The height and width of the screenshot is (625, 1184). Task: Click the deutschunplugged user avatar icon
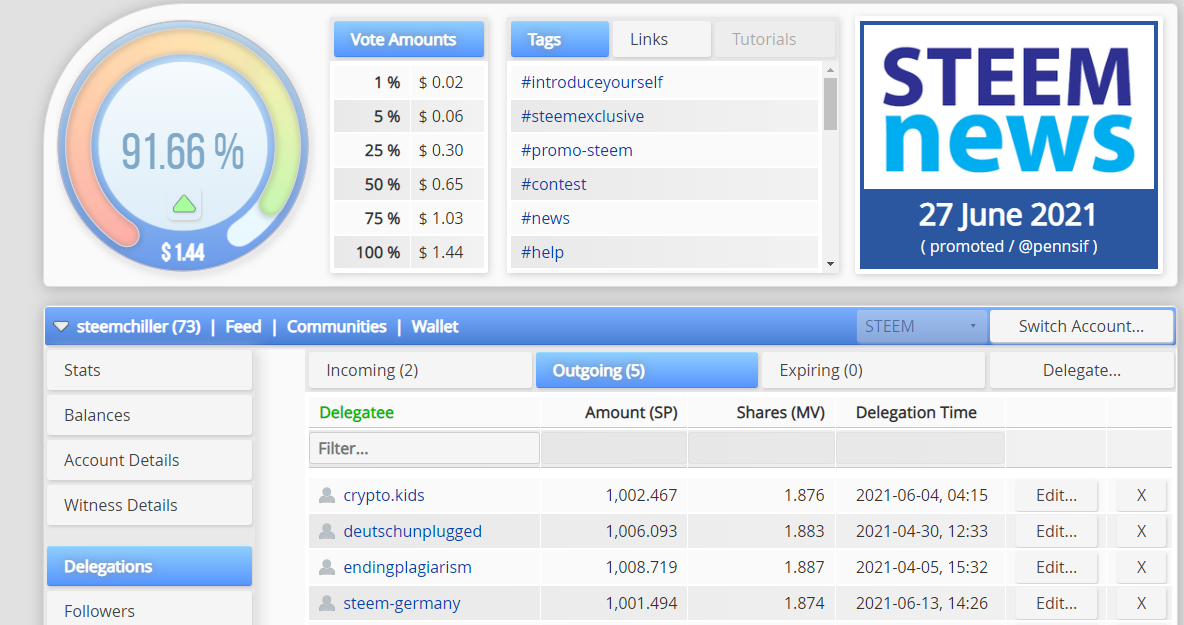pos(327,531)
